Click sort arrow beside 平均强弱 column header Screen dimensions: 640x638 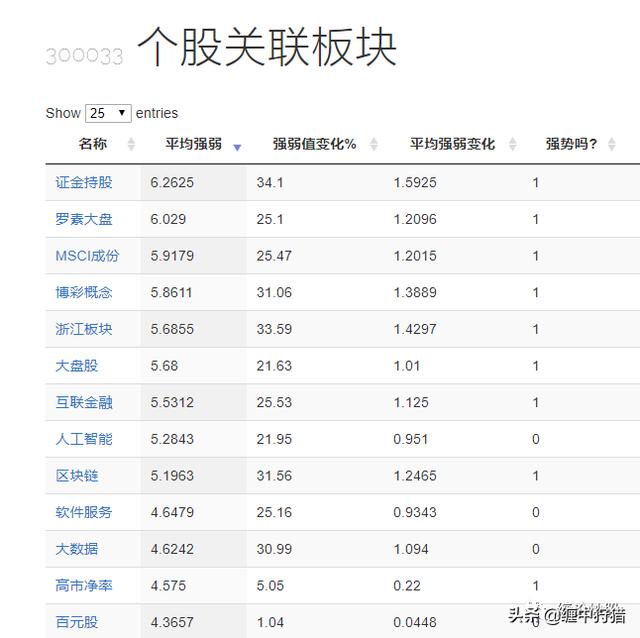tap(237, 146)
